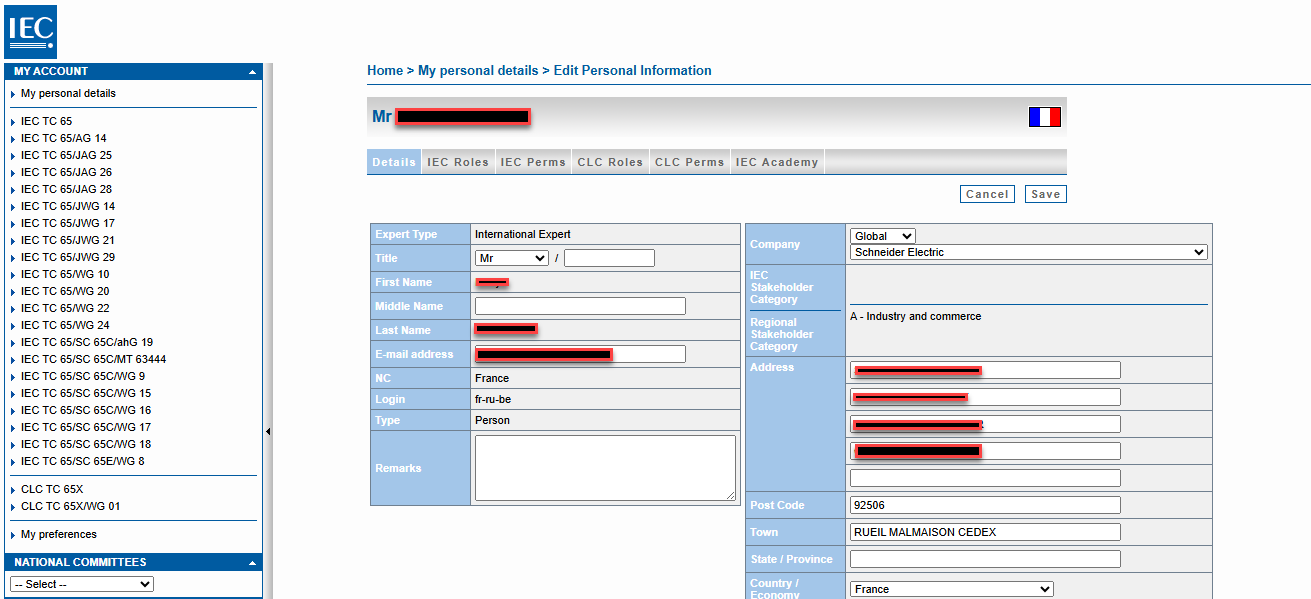Viewport: 1311px width, 599px height.
Task: Open the Country dropdown showing France
Action: point(950,588)
